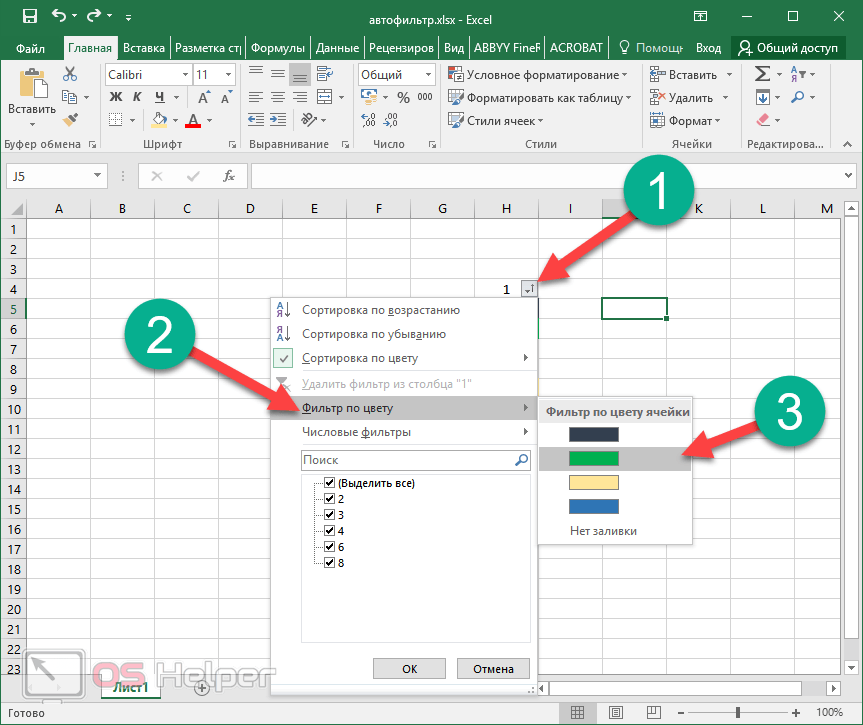Image resolution: width=863 pixels, height=725 pixels.
Task: Expand the 'Общий' number format dropdown
Action: coord(429,75)
